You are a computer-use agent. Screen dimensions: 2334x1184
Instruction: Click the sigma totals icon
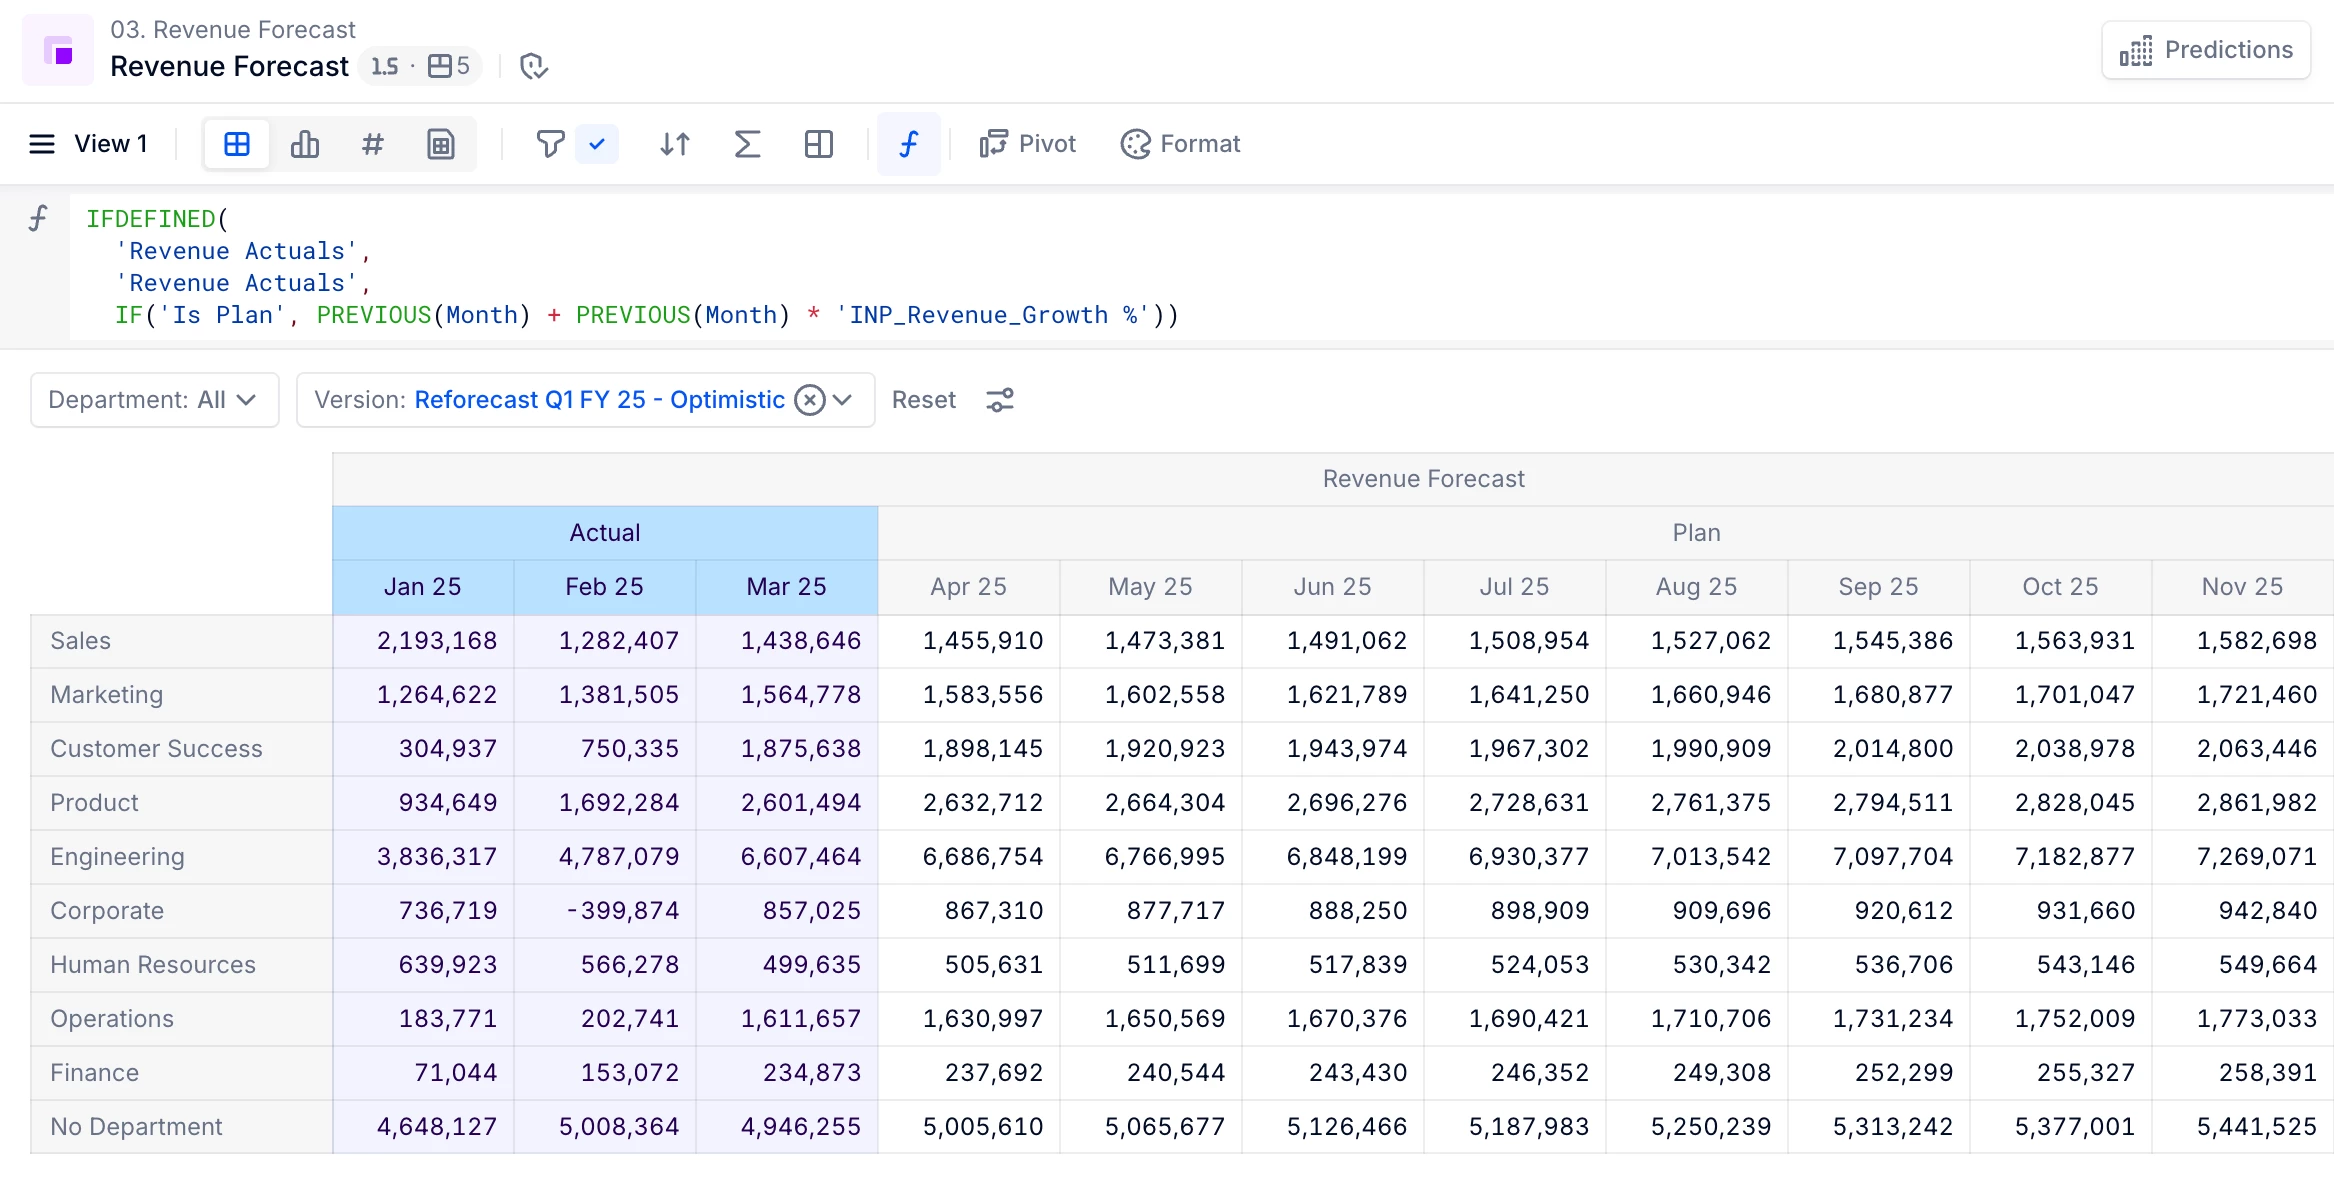point(747,144)
